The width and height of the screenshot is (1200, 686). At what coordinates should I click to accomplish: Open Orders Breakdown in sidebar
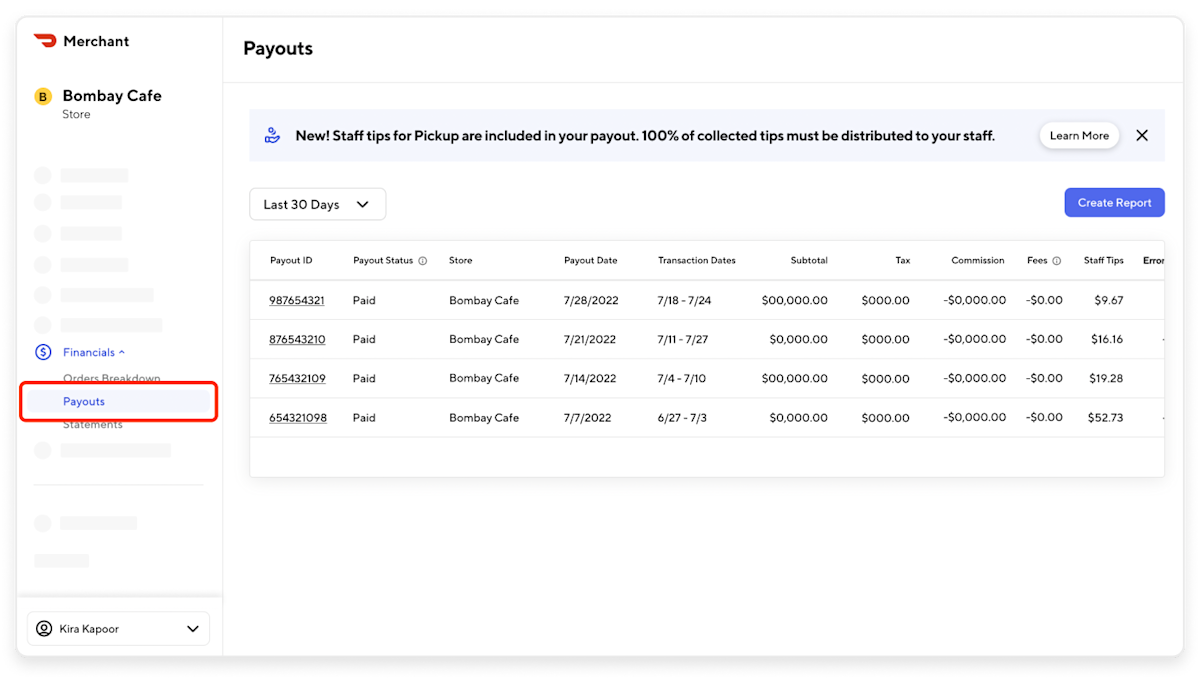pyautogui.click(x=112, y=379)
